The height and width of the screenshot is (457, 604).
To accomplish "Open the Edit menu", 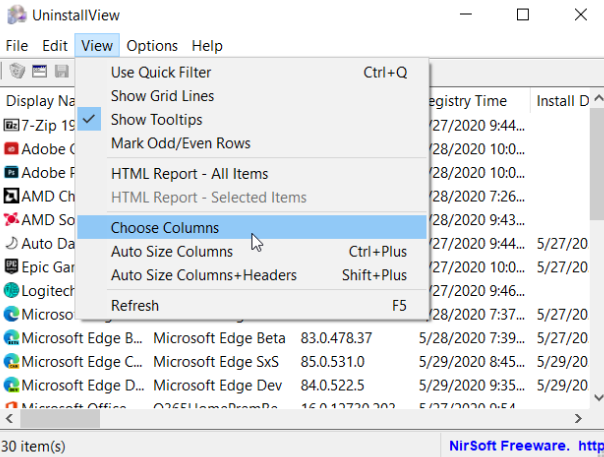I will click(55, 46).
